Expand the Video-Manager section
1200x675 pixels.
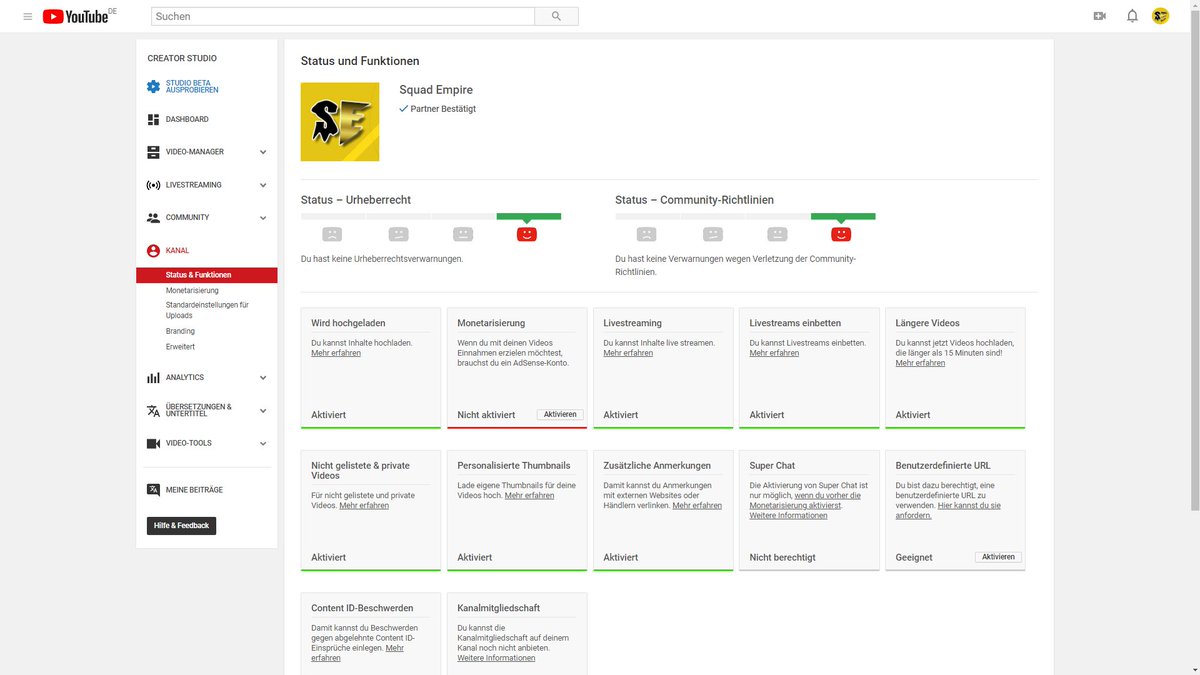[x=263, y=152]
